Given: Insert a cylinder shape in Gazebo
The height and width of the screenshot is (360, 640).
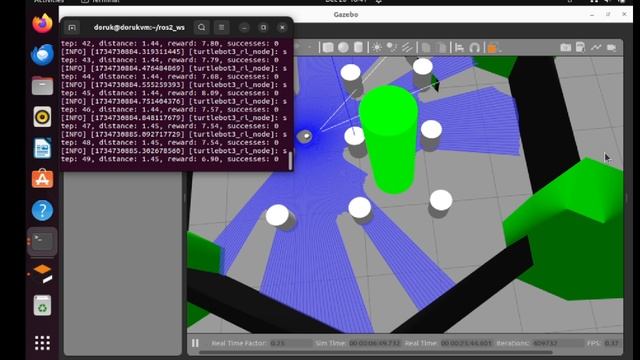Looking at the screenshot, I should 358,48.
